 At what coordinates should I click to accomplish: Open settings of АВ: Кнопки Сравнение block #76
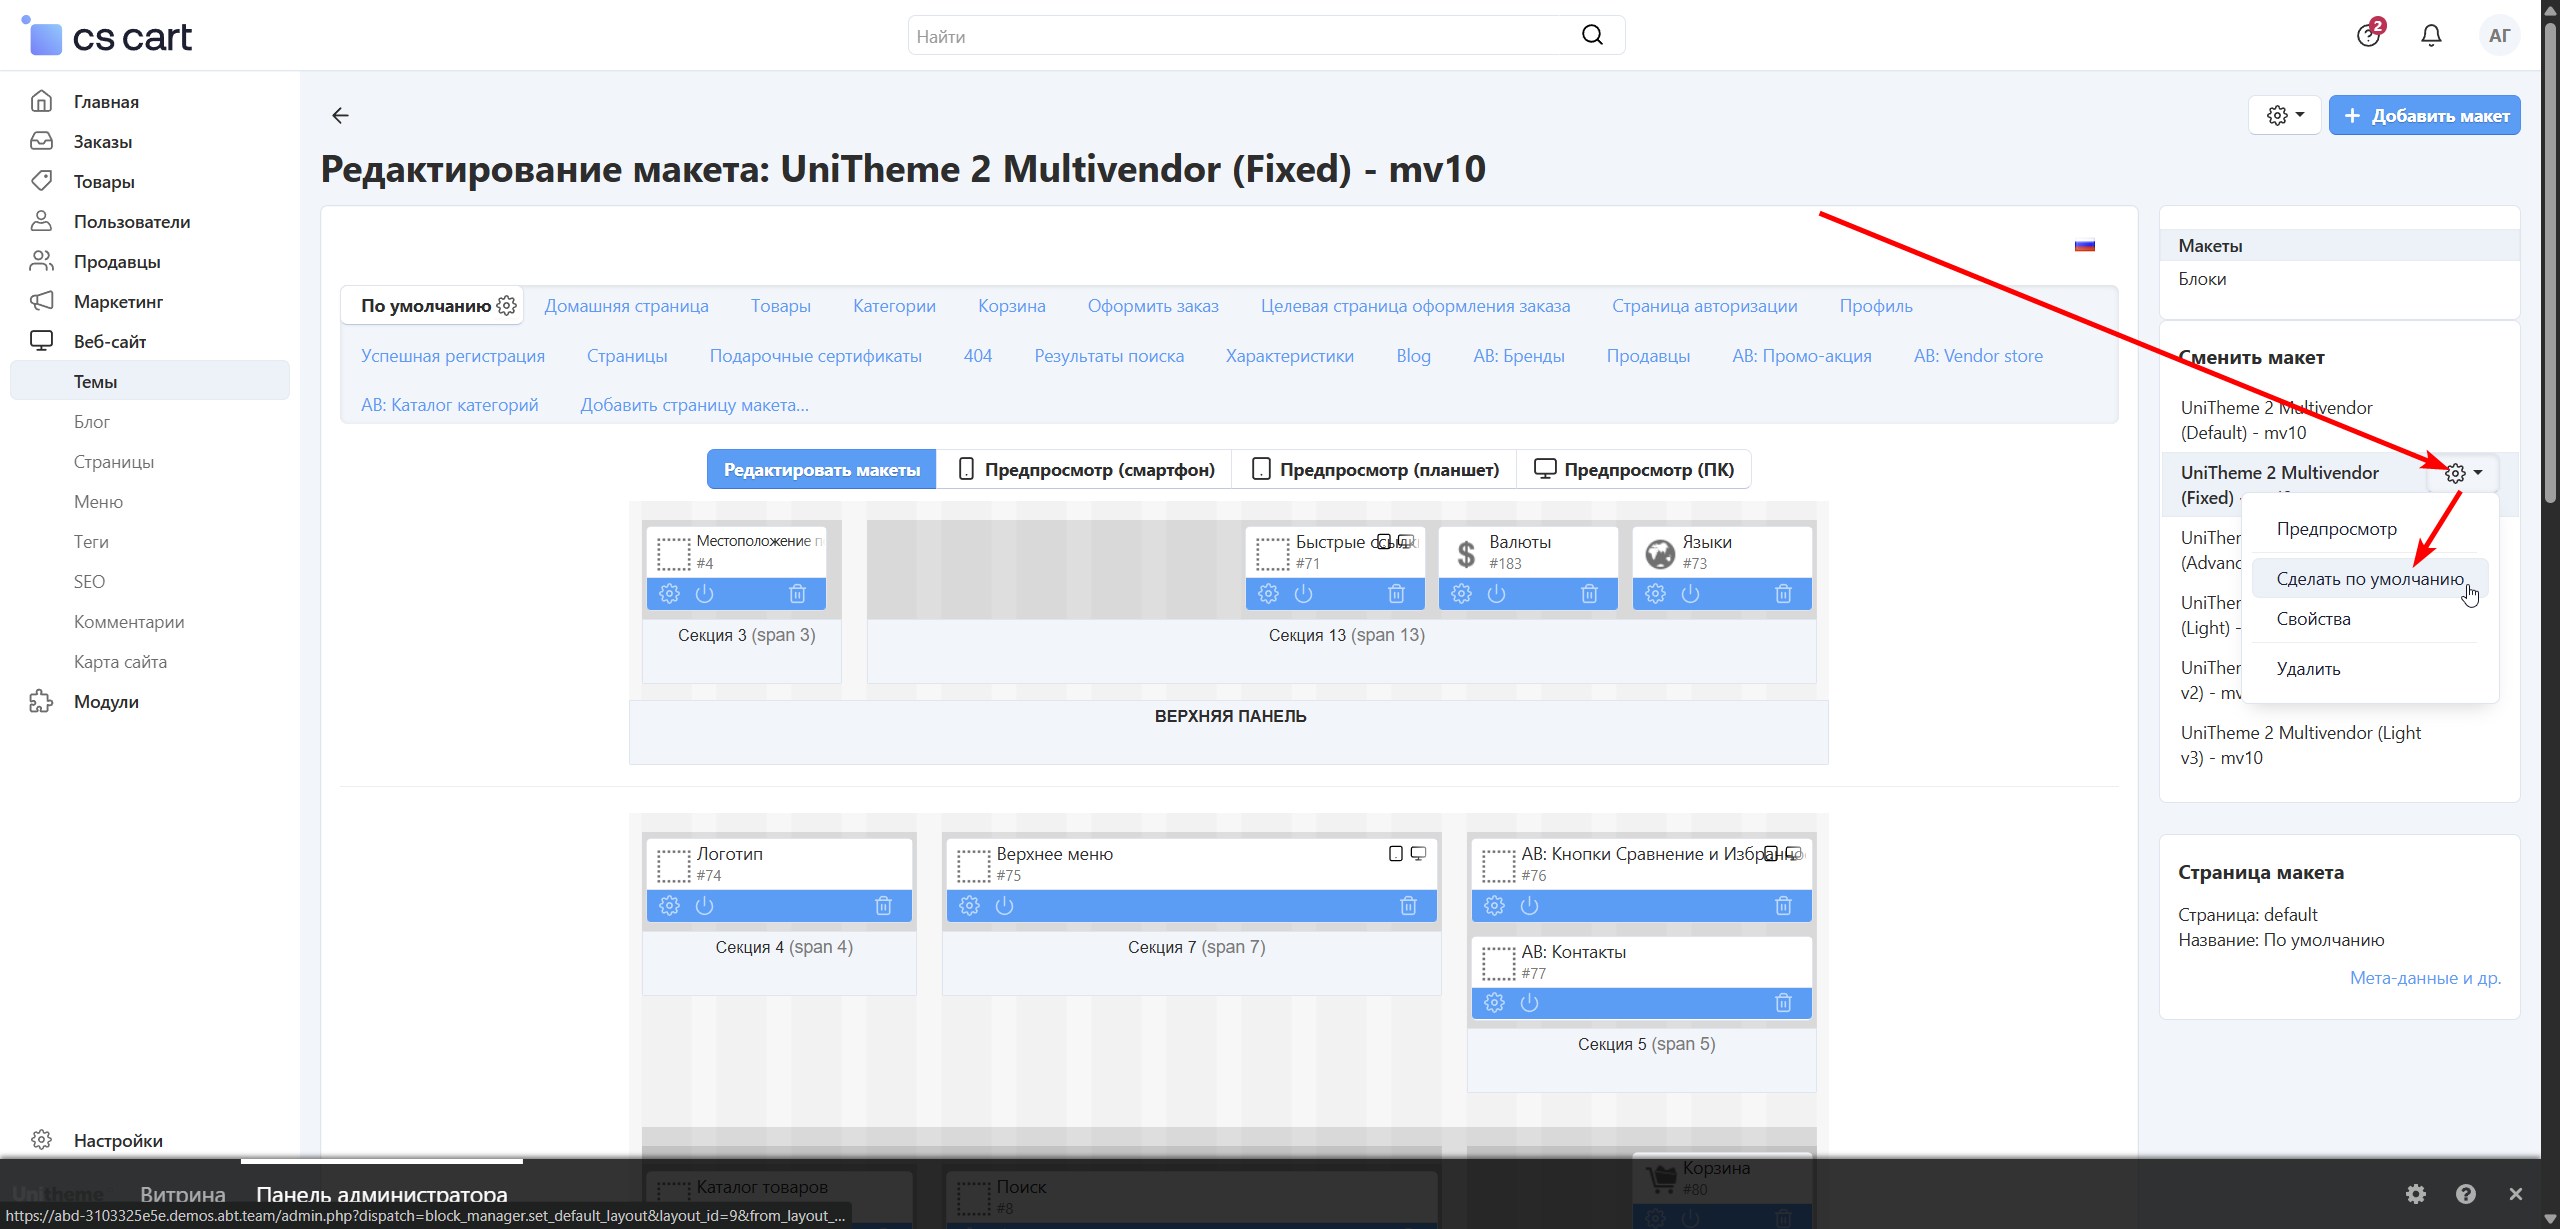pyautogui.click(x=1495, y=906)
